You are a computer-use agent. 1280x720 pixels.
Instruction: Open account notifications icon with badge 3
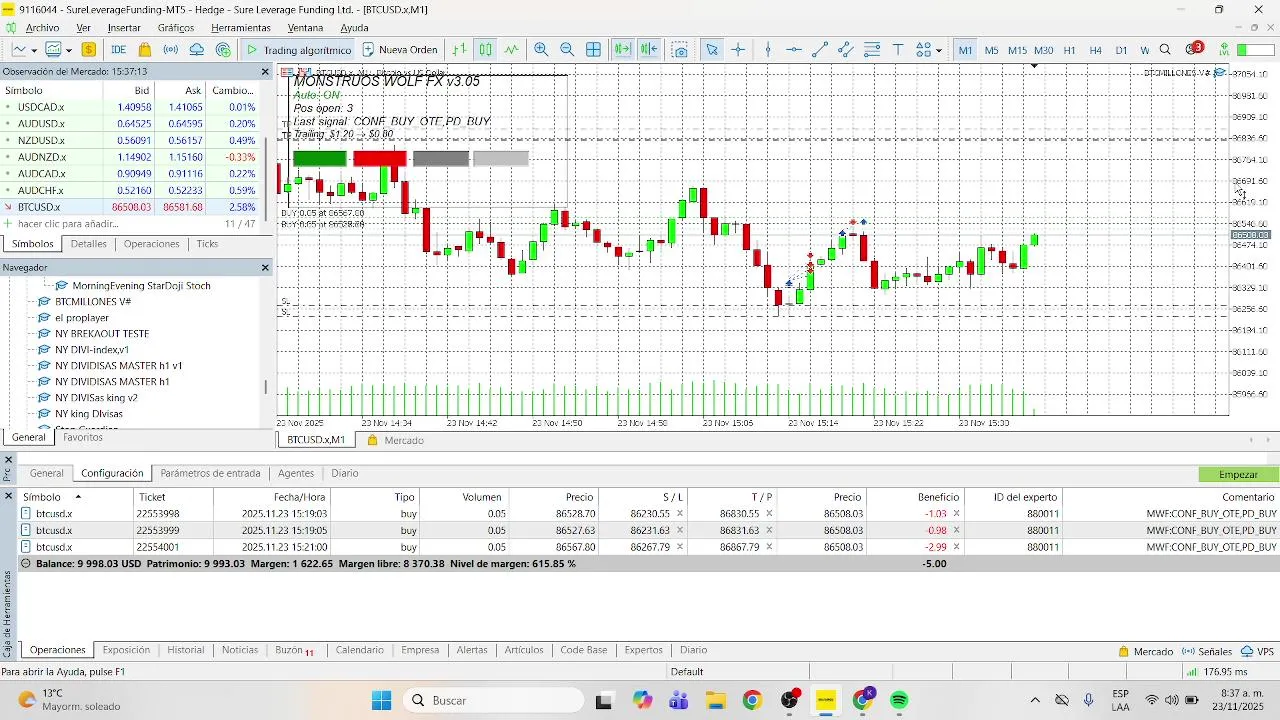coord(1193,49)
